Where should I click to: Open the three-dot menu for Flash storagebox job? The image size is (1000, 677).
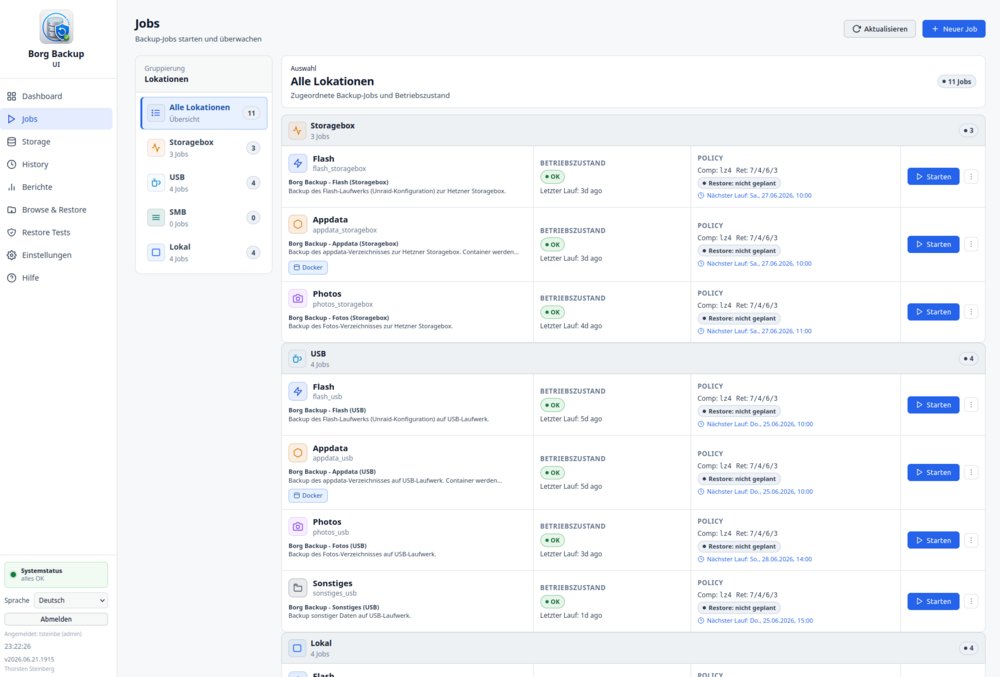coord(971,177)
